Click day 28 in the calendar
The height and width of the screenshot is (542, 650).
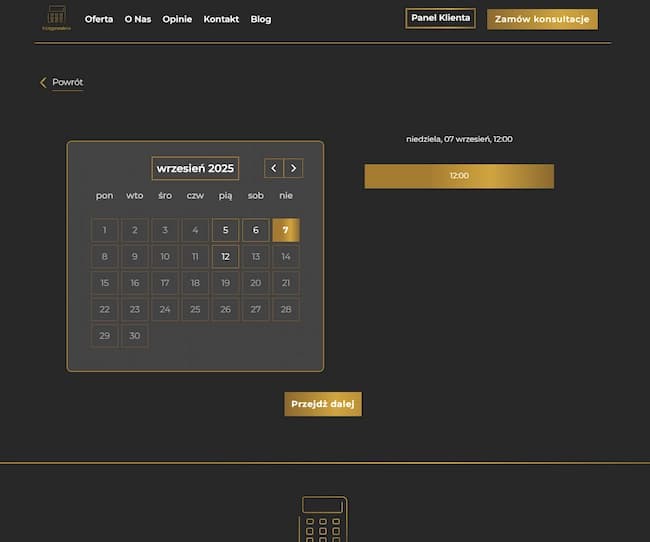[286, 309]
